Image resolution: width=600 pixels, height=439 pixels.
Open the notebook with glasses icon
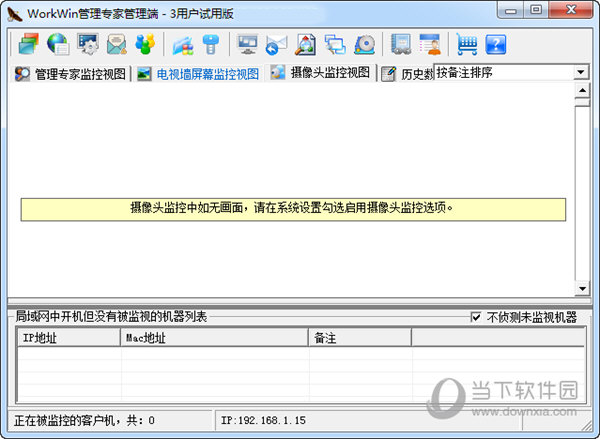point(401,44)
